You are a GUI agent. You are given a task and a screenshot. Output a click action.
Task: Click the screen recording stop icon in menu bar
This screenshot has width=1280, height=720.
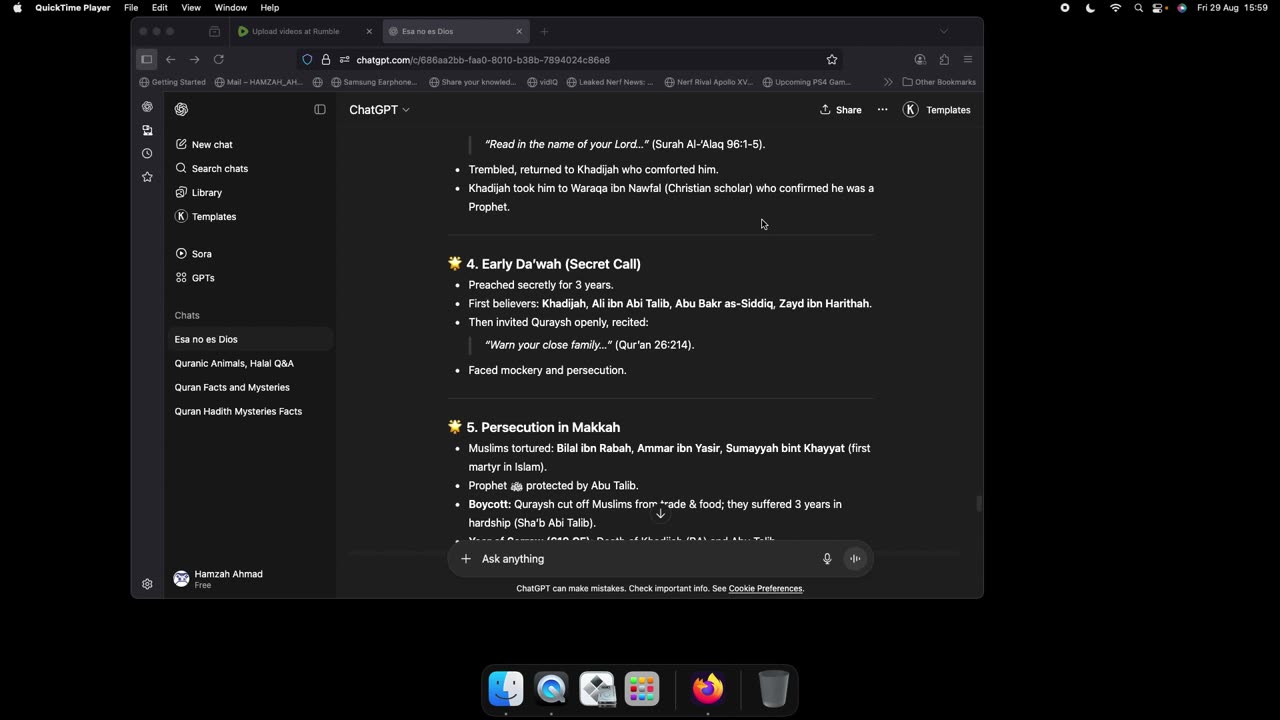click(1065, 7)
